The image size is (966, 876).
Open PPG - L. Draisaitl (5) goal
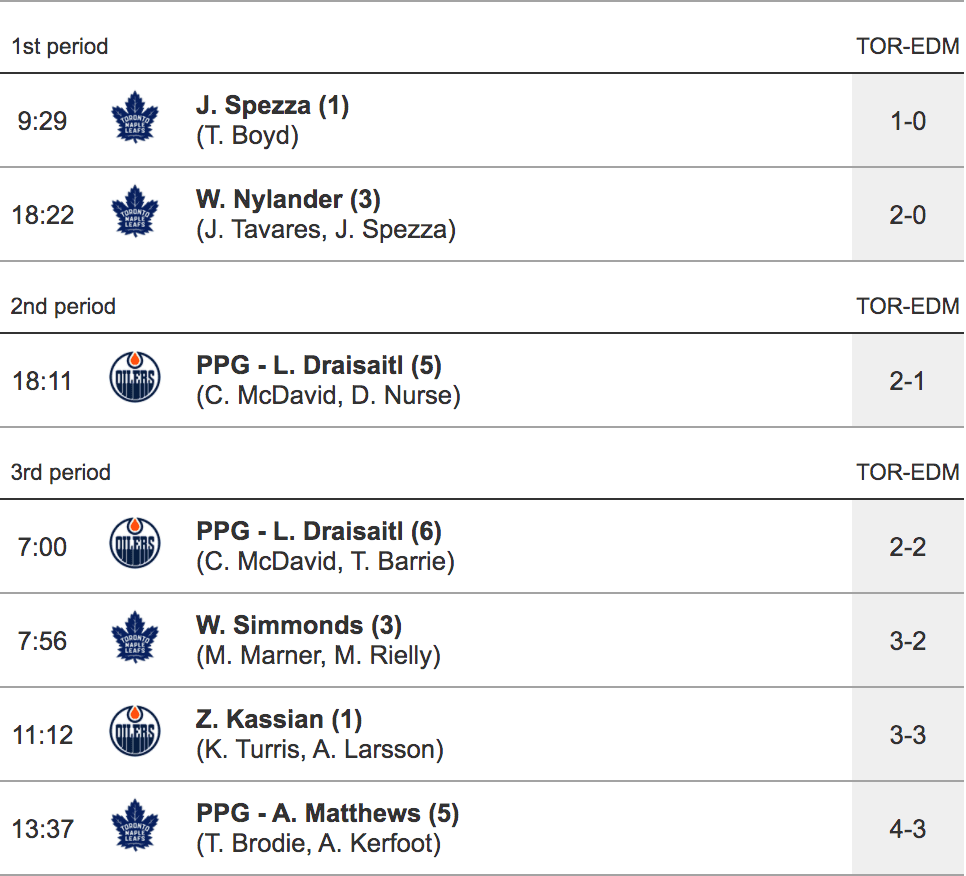click(319, 366)
